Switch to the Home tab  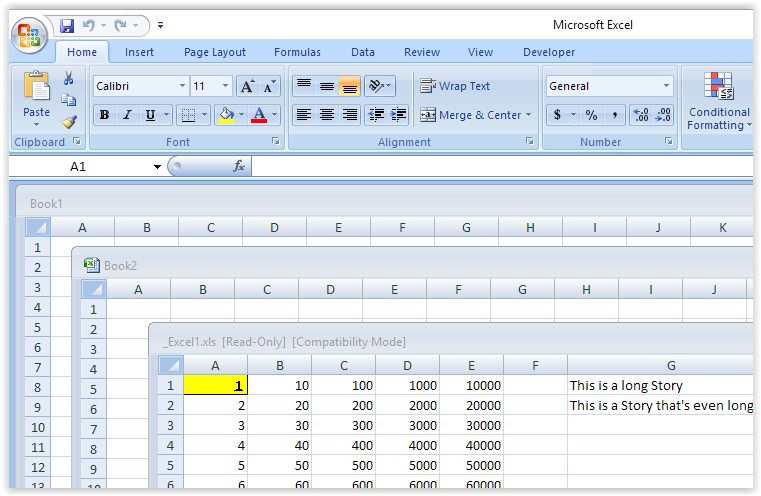[82, 52]
